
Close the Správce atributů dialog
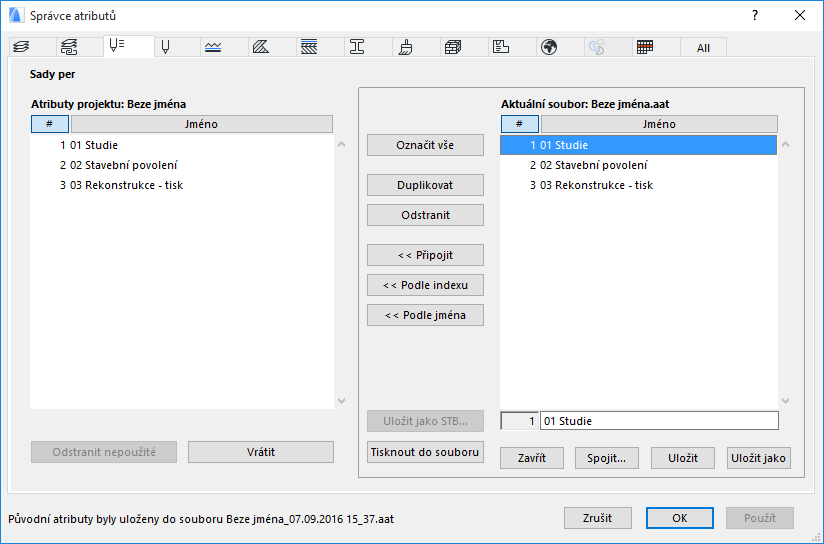[800, 15]
